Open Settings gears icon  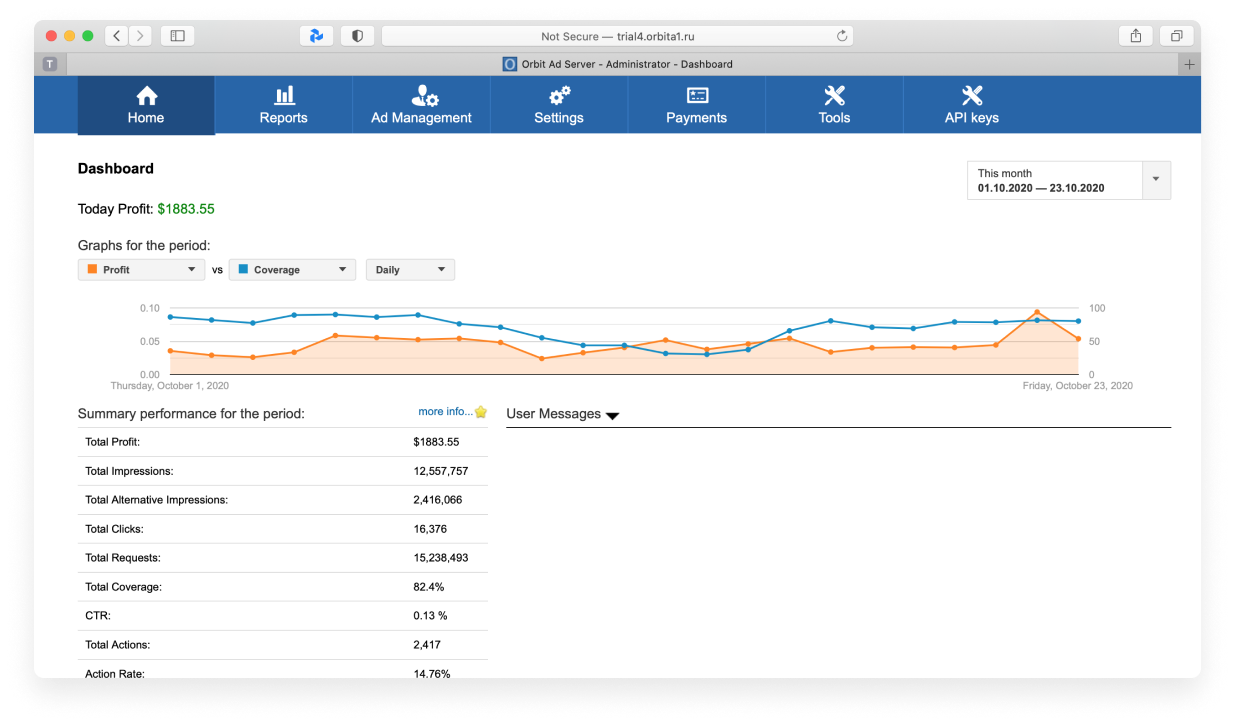point(559,95)
